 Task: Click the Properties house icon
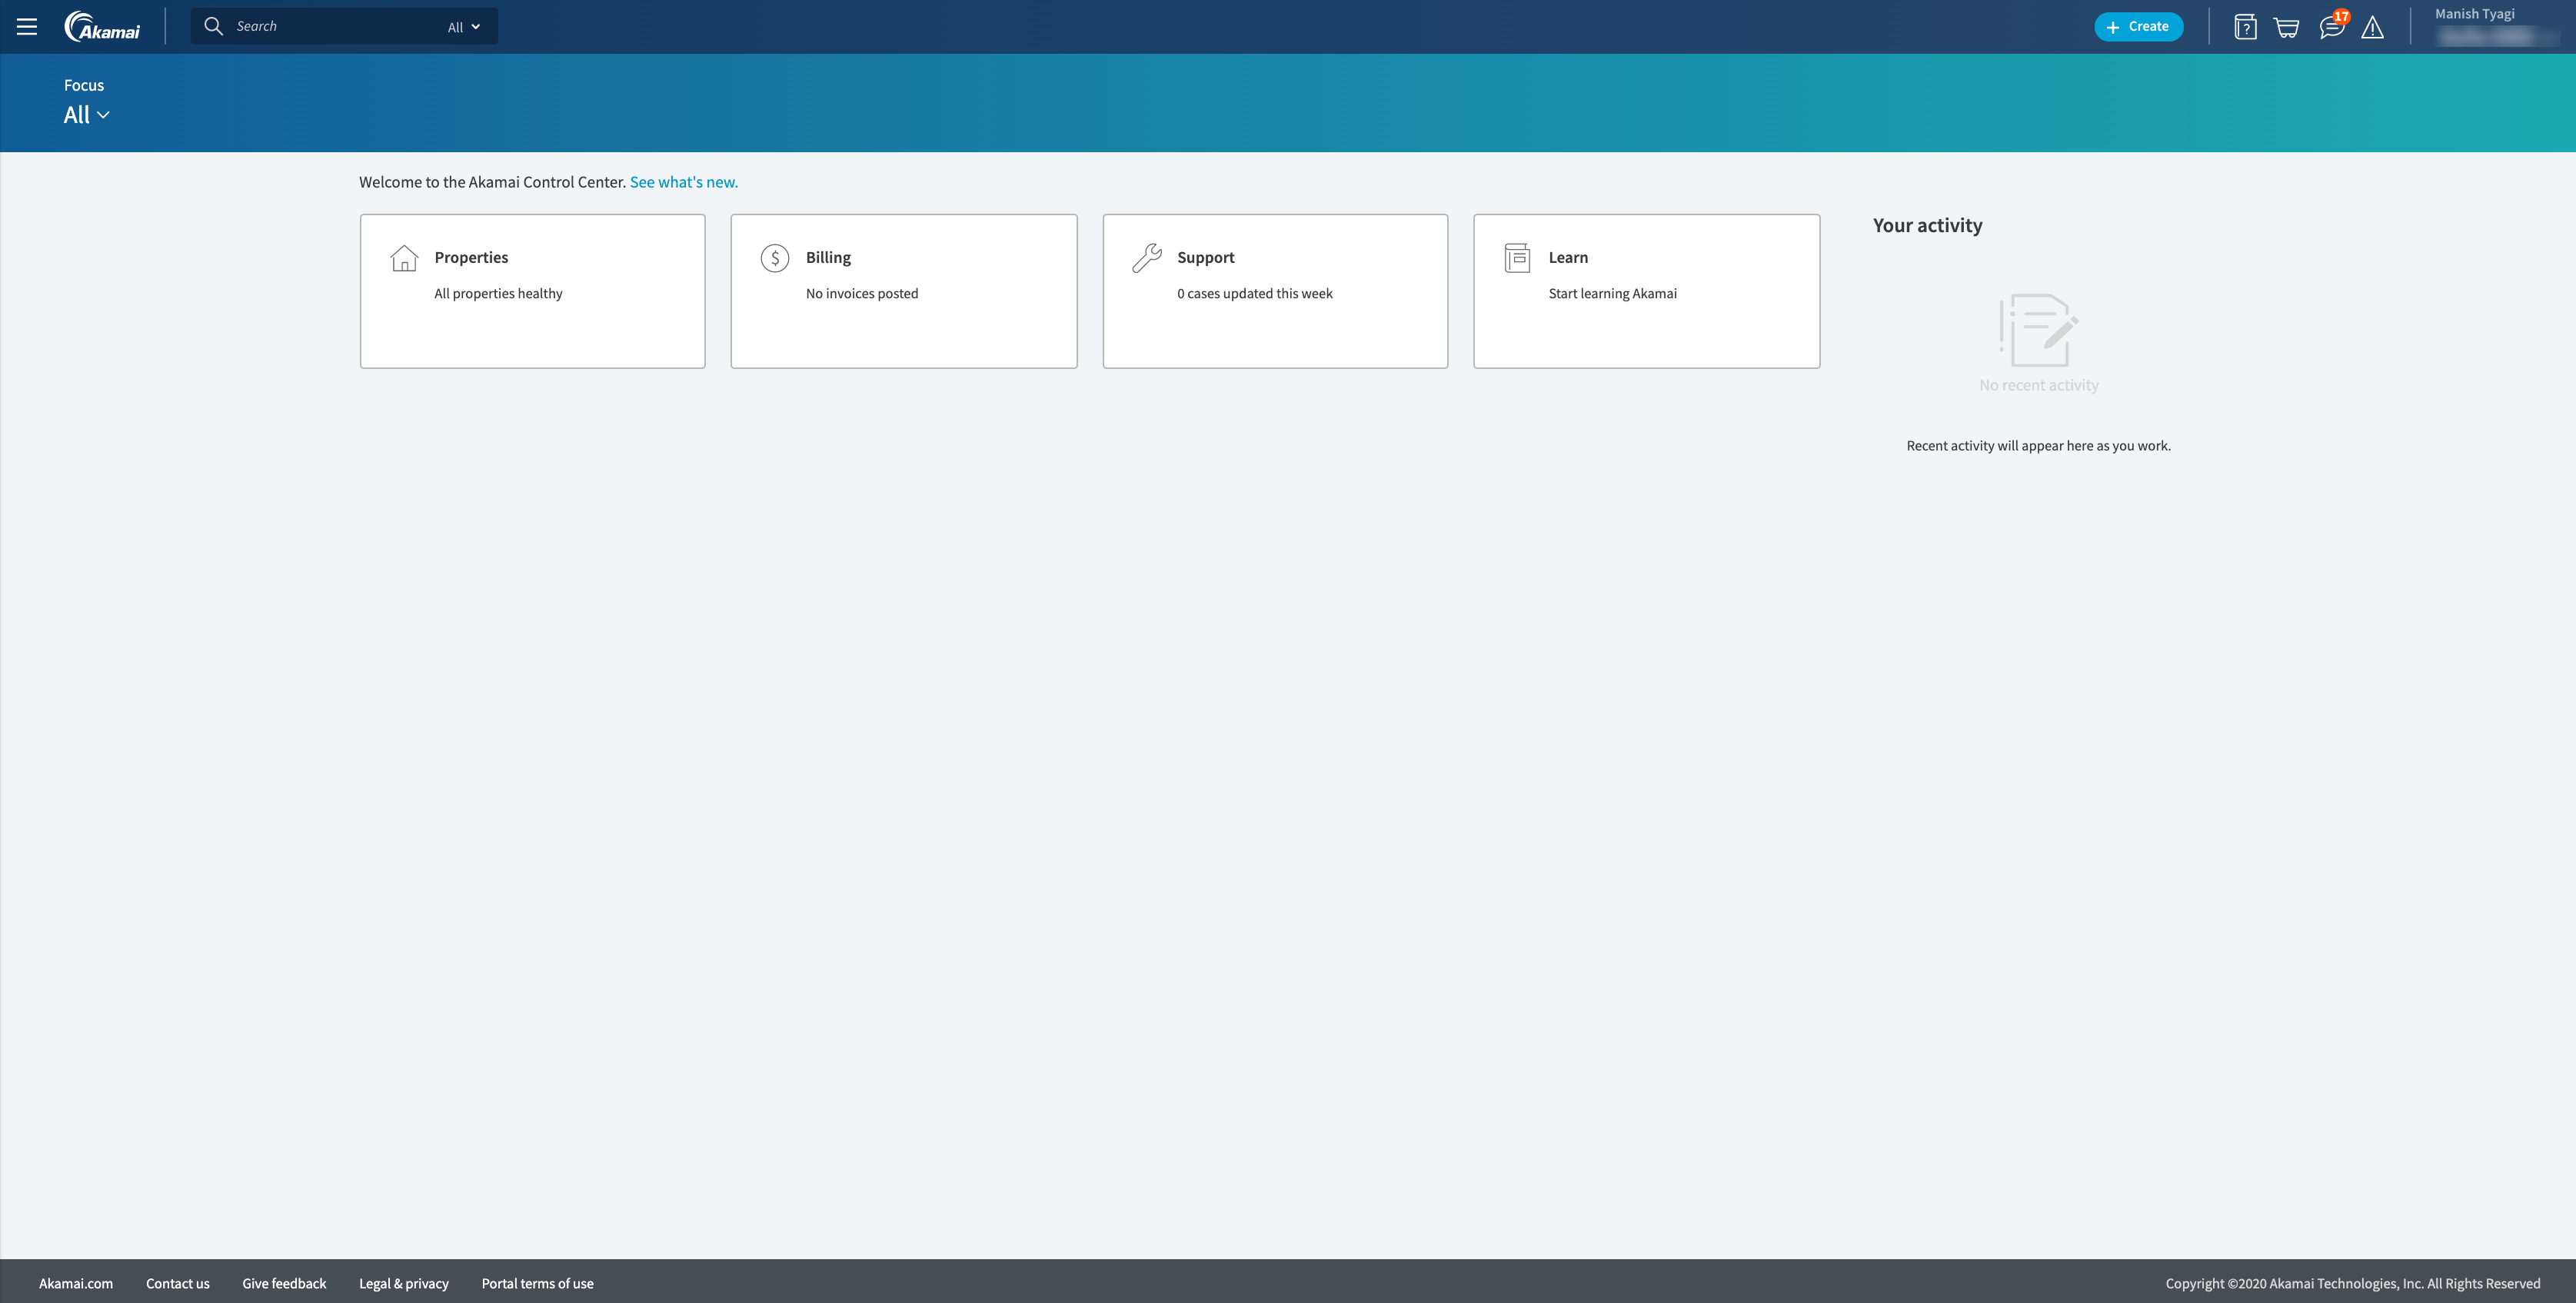404,258
